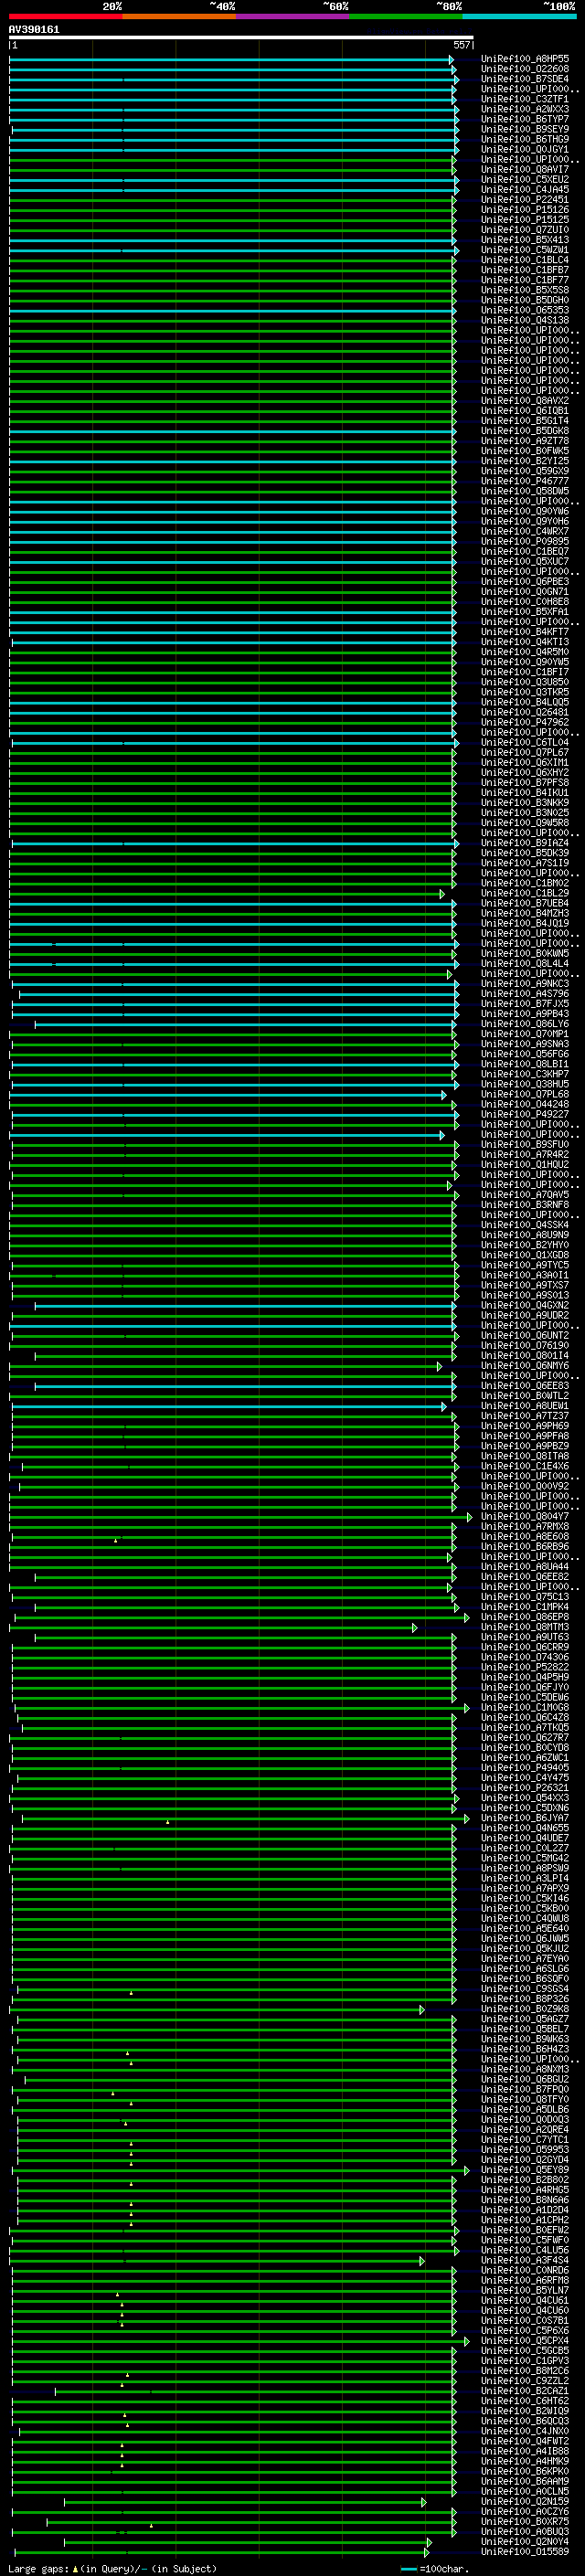Viewport: 585px width, 2576px height.
Task: Select hit UniRef100_C3ZTF1
Action: 525,99
